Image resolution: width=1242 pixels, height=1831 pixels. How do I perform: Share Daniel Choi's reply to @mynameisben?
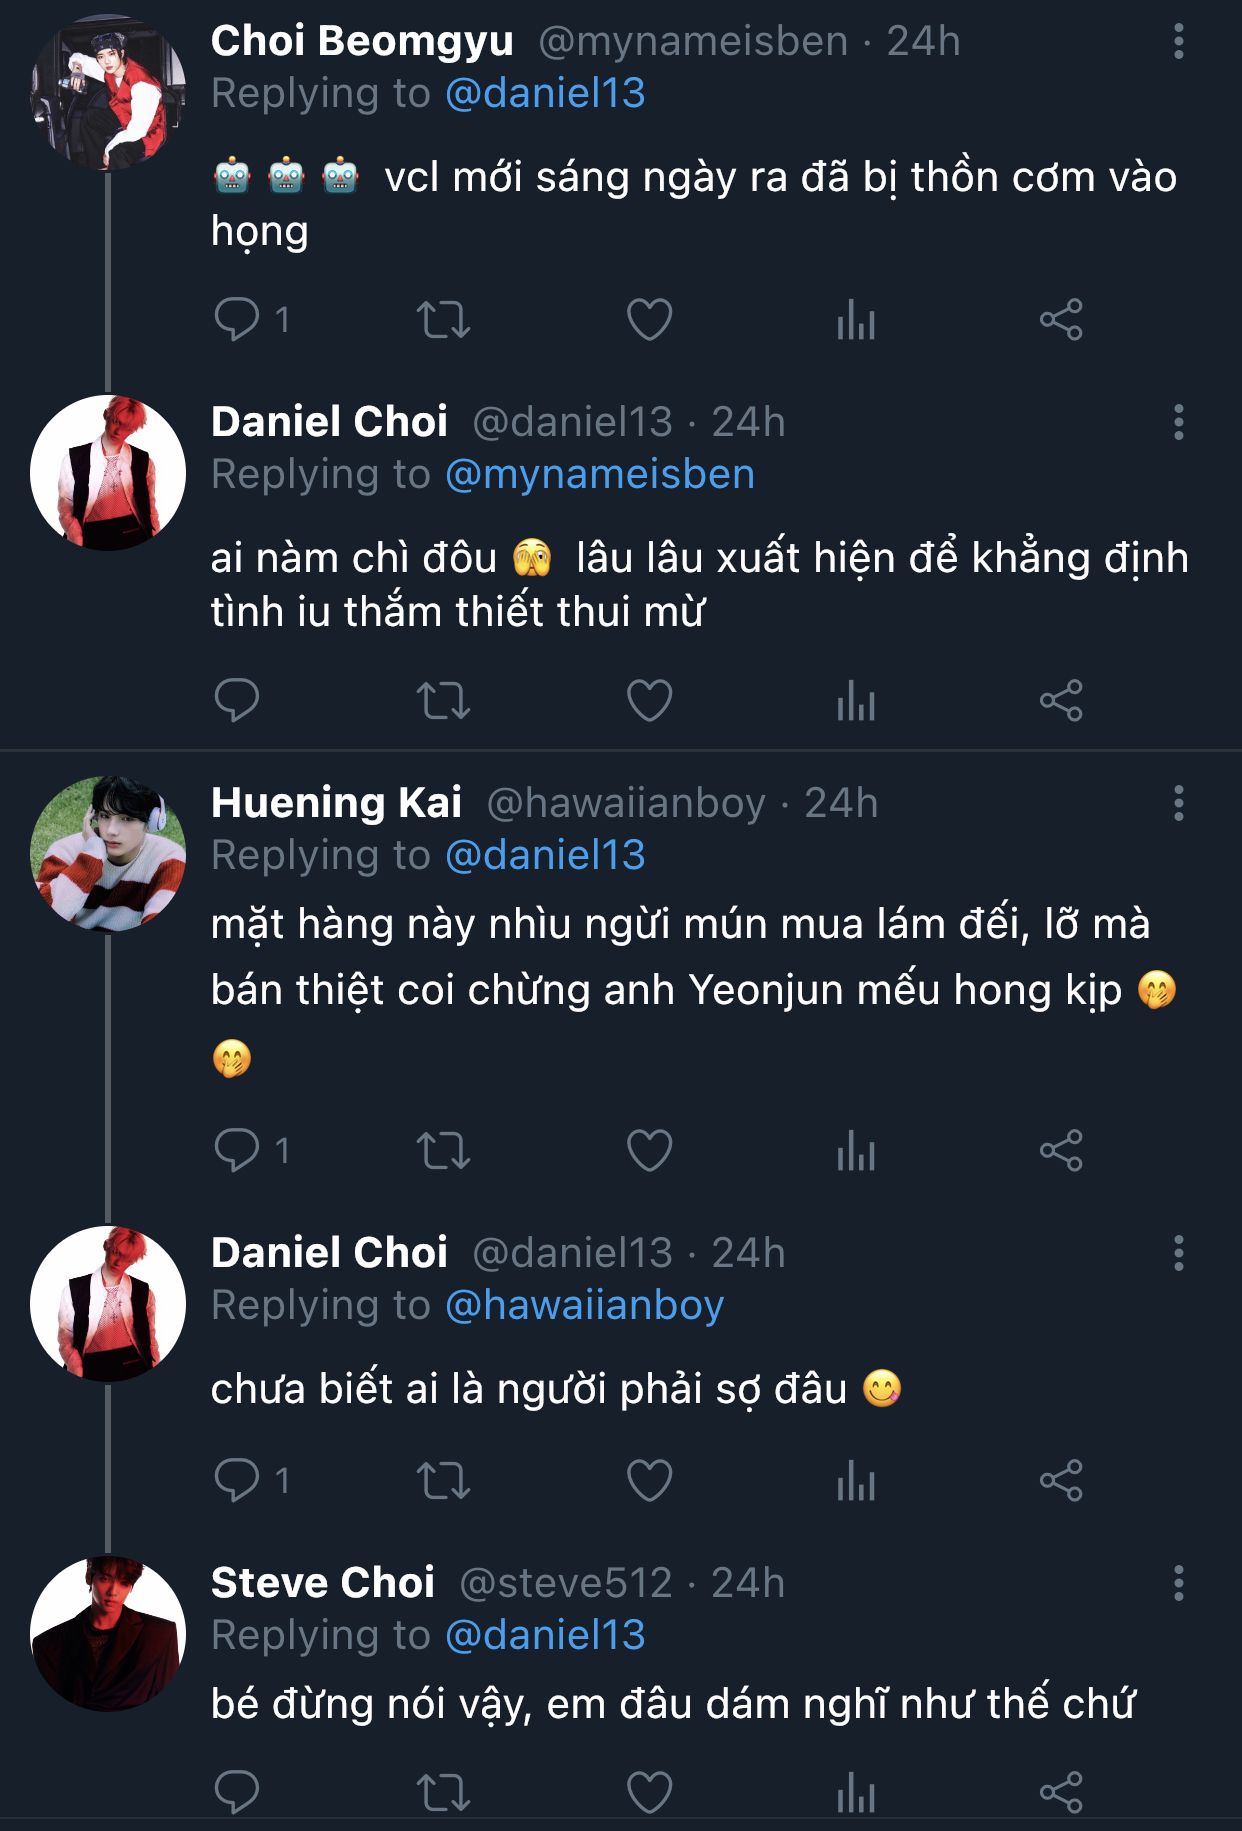pos(1061,700)
